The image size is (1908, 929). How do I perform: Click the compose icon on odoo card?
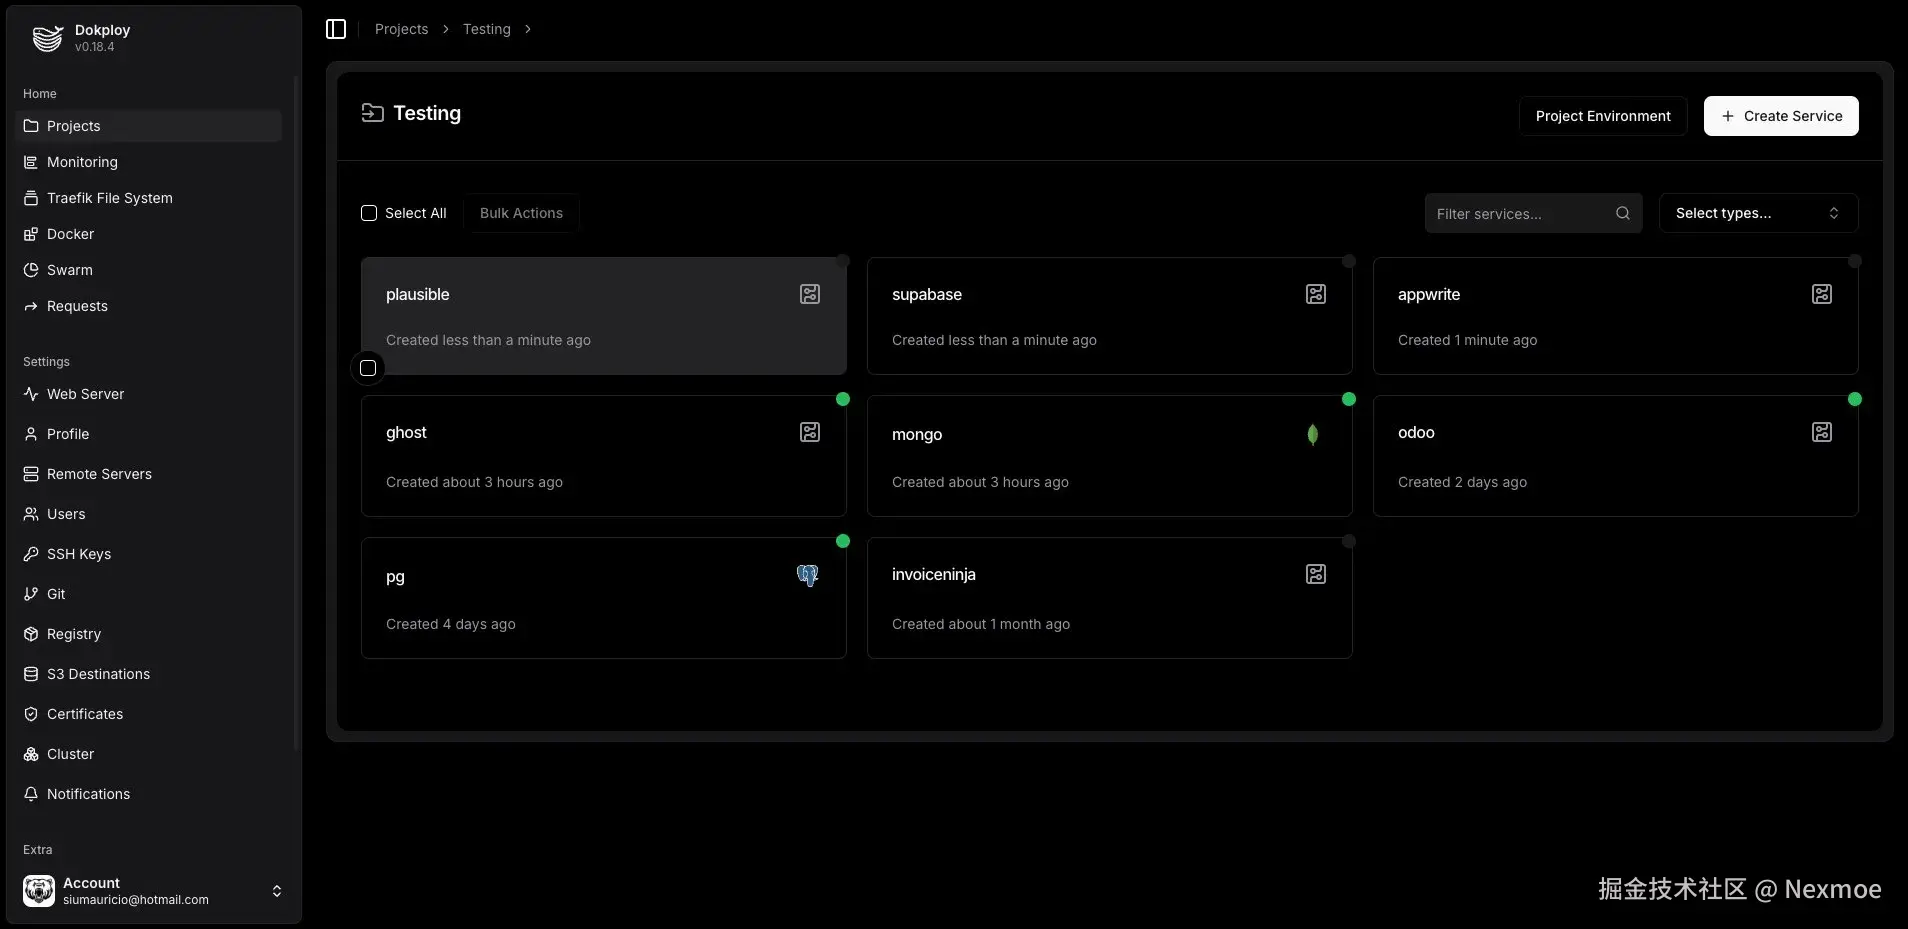(x=1822, y=432)
